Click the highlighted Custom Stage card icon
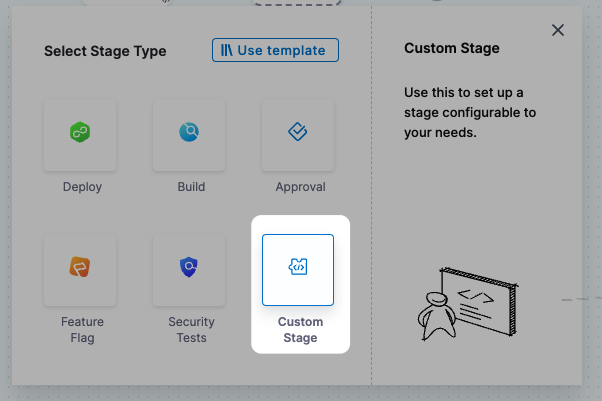Screen dimensions: 602x401 pos(297,268)
